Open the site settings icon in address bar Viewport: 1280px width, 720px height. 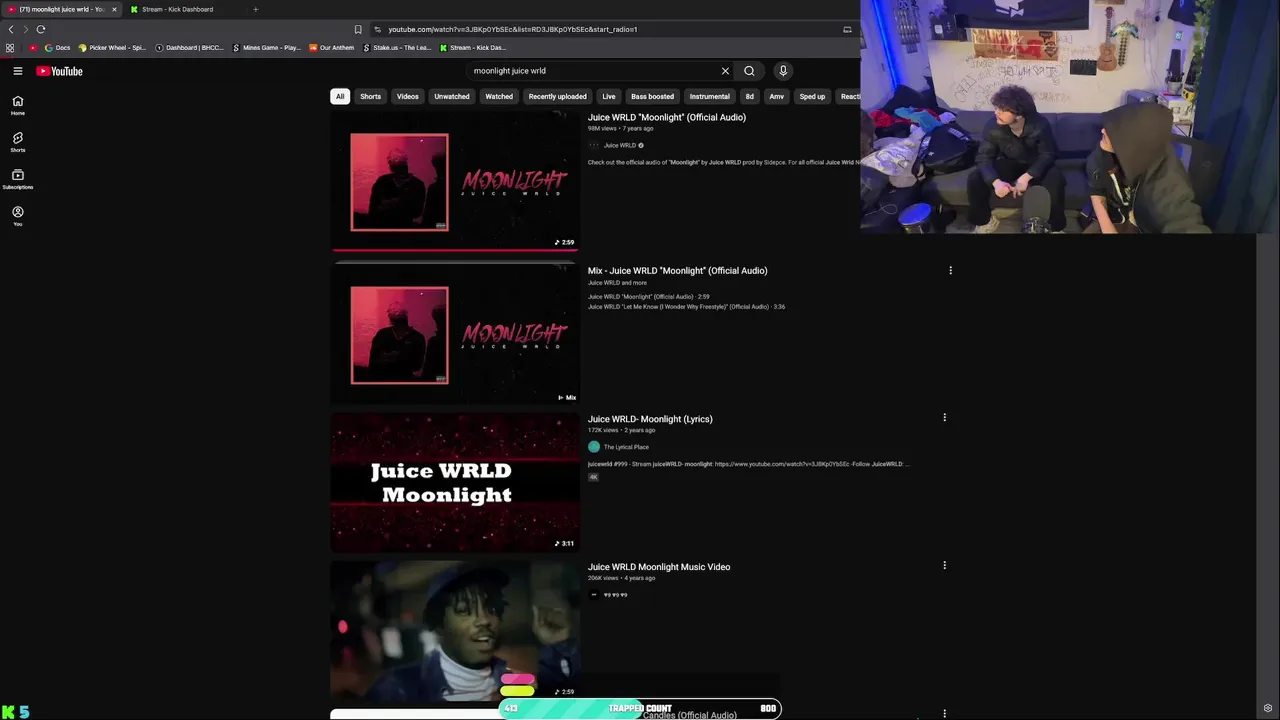(x=378, y=29)
